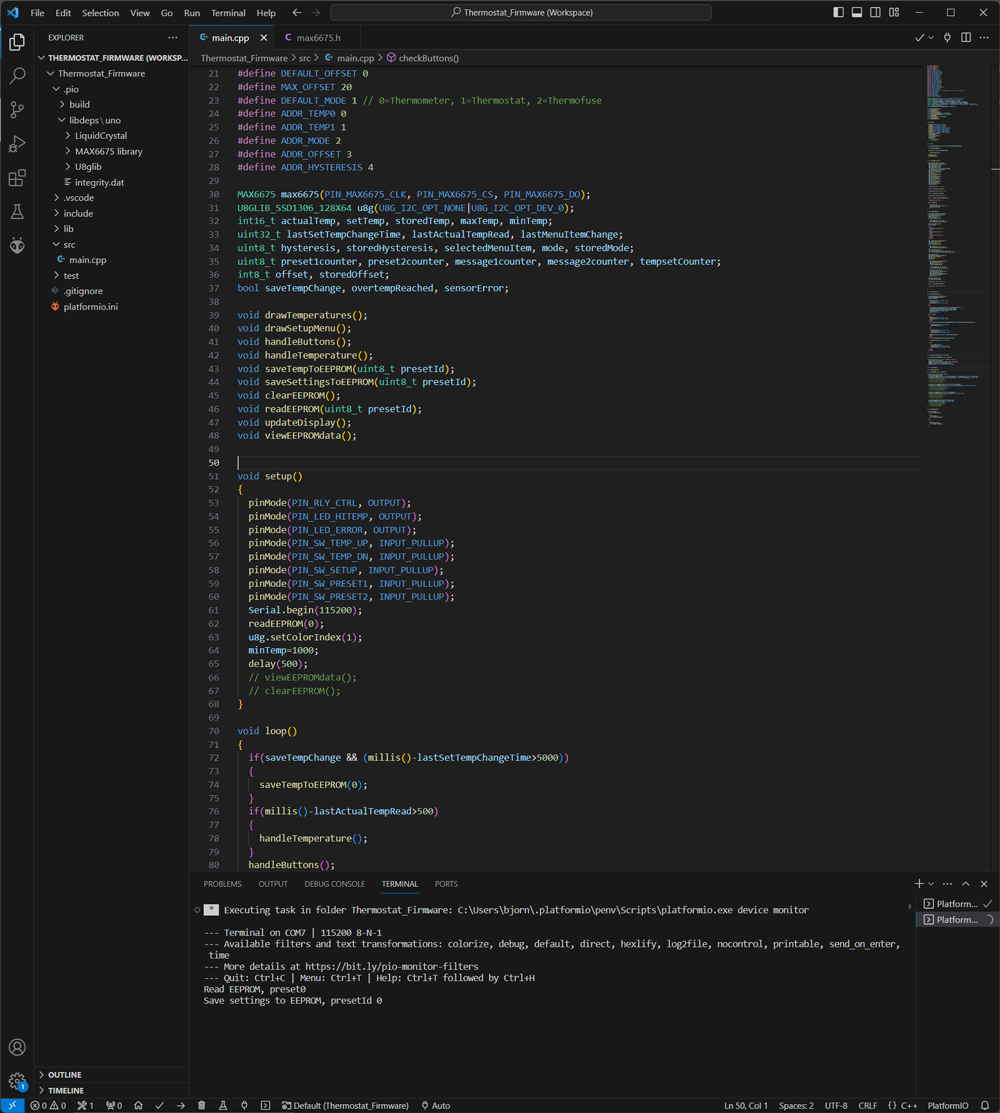1000x1113 pixels.
Task: Click PlatformIO Upload arrow in status bar
Action: point(180,1105)
